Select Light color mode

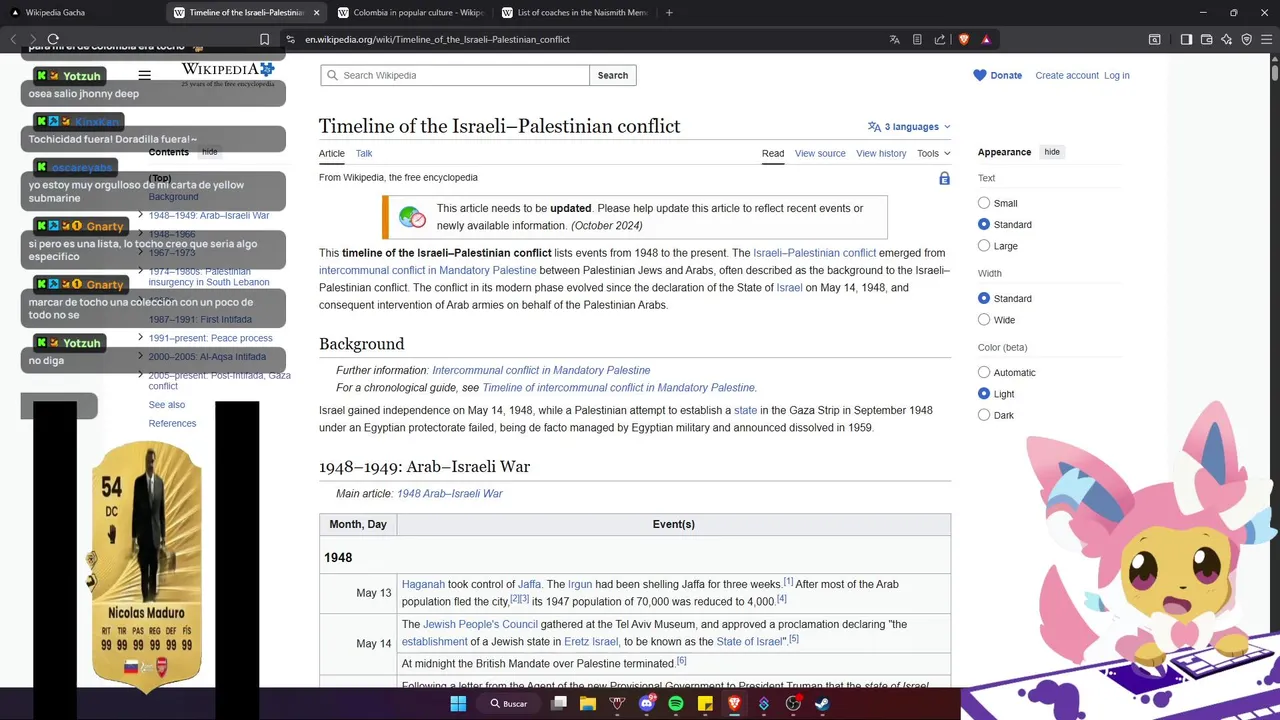[x=984, y=394]
